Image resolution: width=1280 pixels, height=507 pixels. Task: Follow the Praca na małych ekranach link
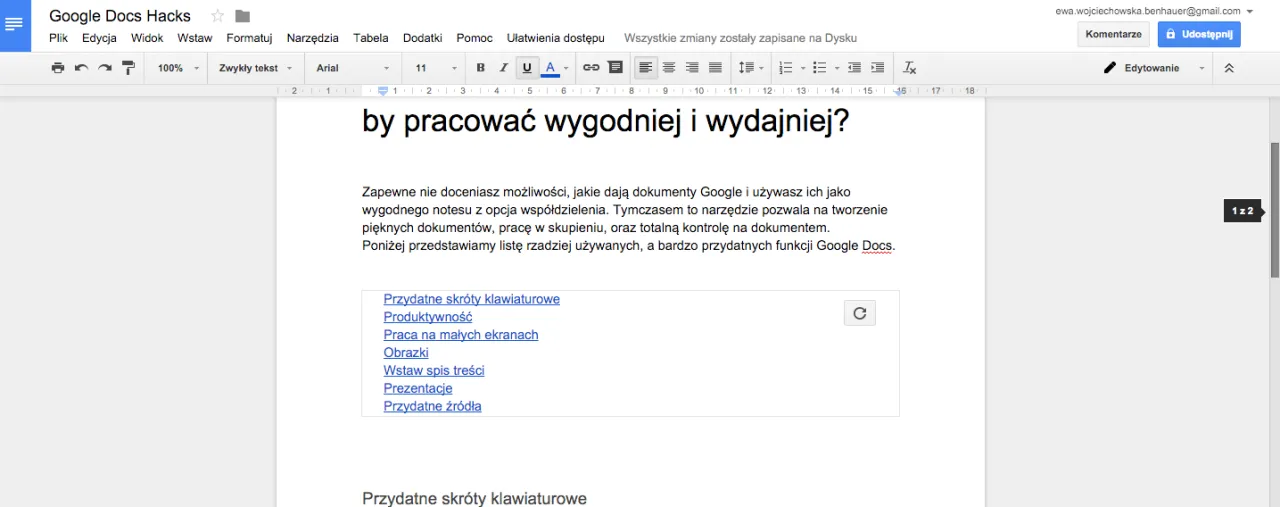(x=461, y=335)
